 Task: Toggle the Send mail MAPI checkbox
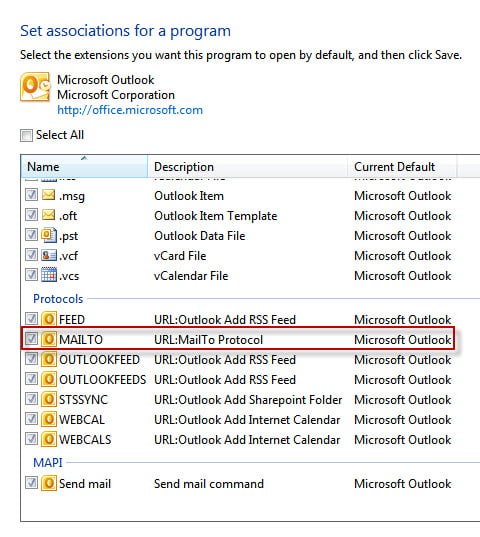pyautogui.click(x=31, y=483)
